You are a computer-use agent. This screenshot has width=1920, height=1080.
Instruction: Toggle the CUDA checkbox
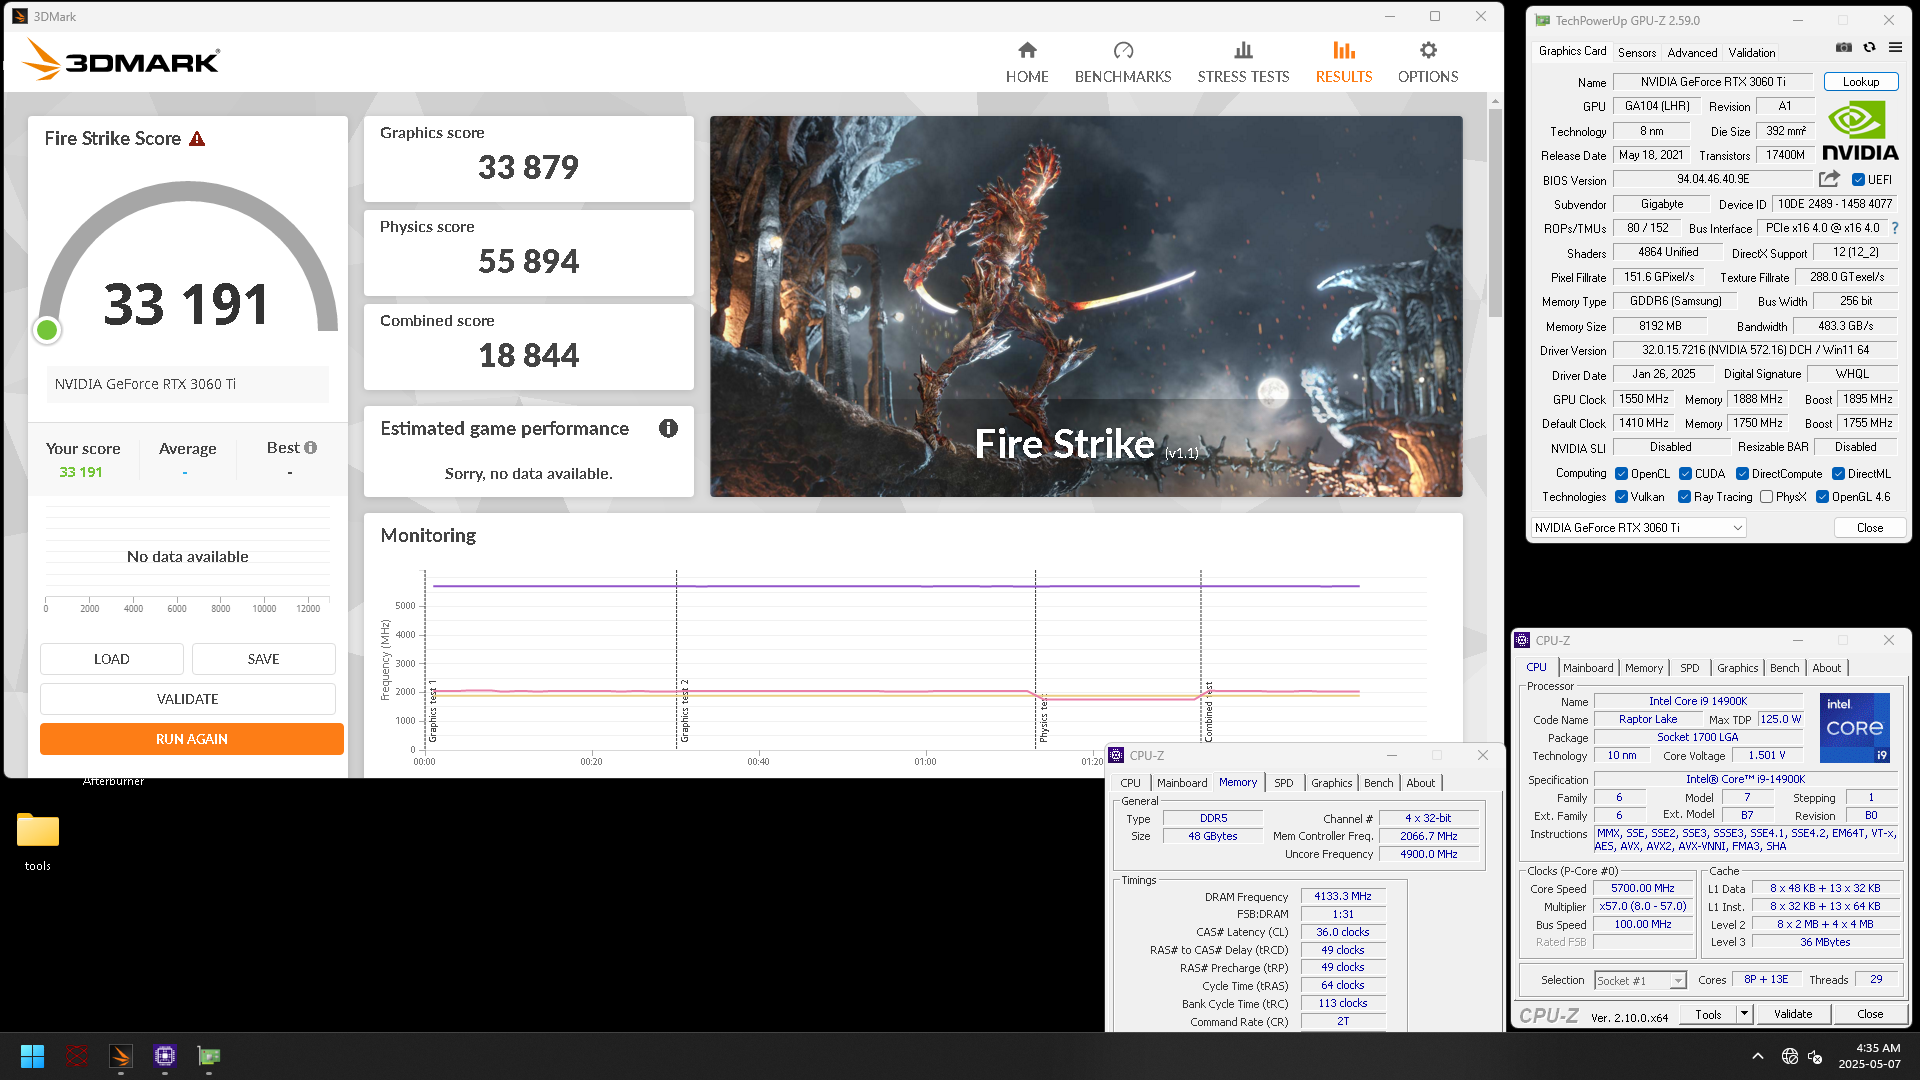tap(1685, 474)
